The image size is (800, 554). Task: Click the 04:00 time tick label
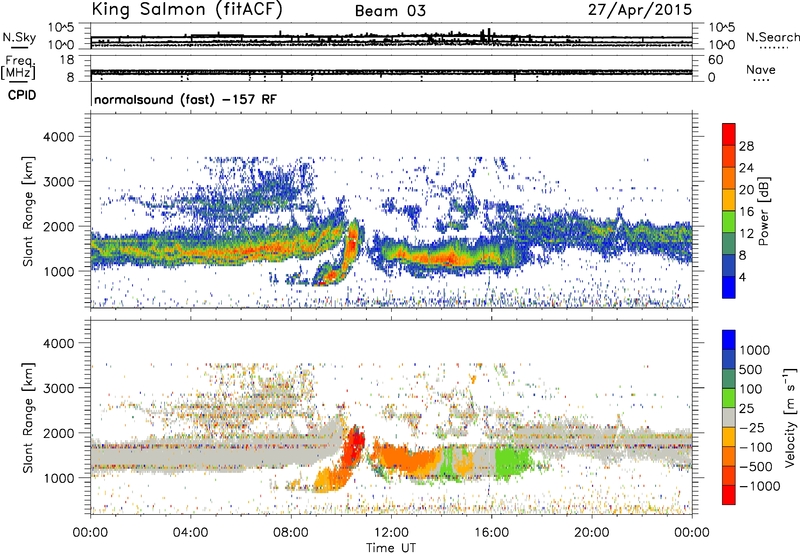coord(190,533)
